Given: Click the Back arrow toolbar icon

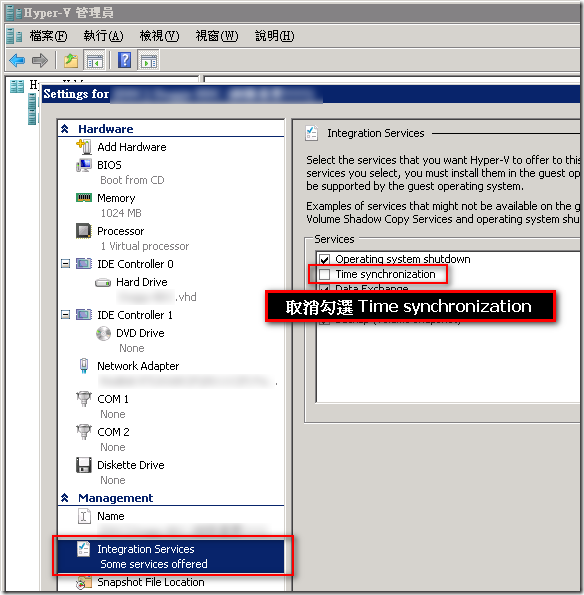Looking at the screenshot, I should (x=17, y=60).
